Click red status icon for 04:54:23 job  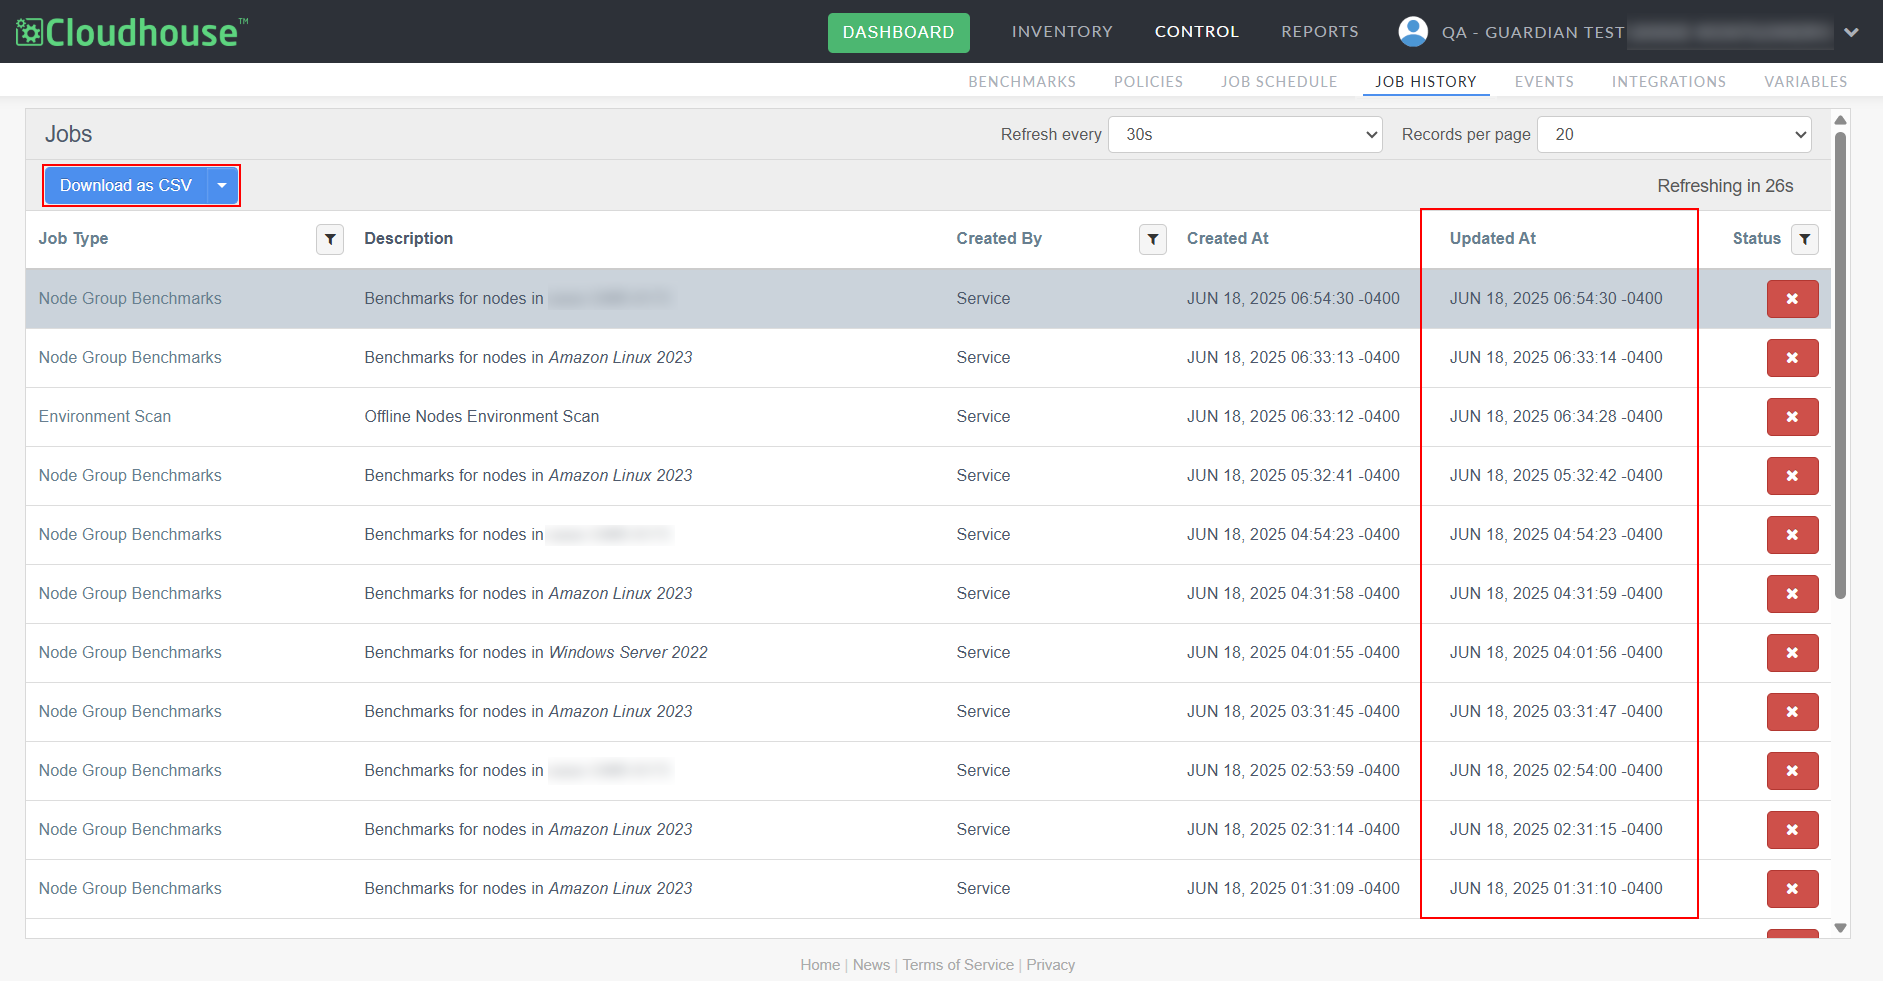pos(1792,535)
